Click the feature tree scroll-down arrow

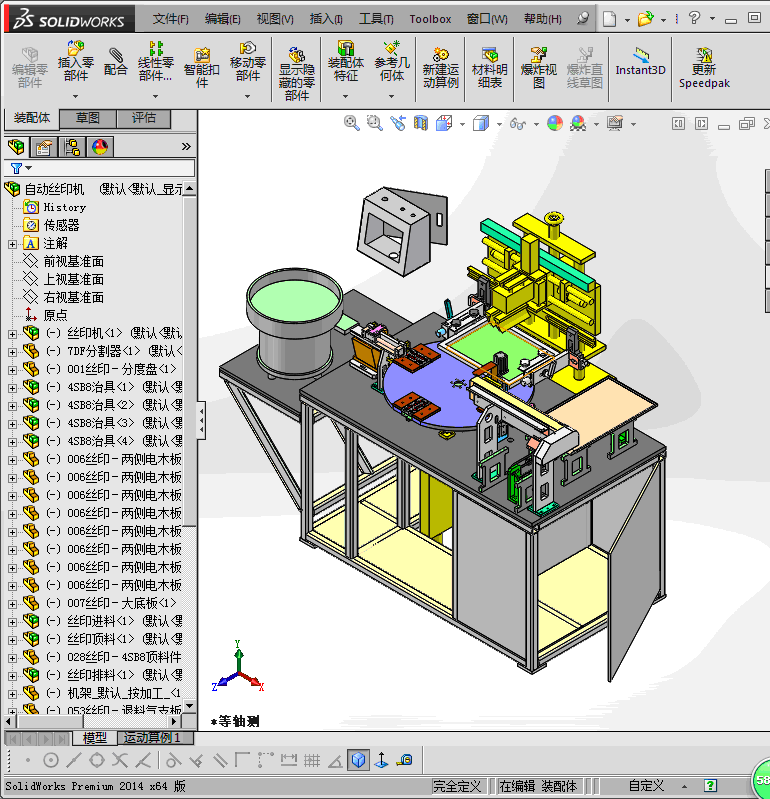pyautogui.click(x=190, y=706)
